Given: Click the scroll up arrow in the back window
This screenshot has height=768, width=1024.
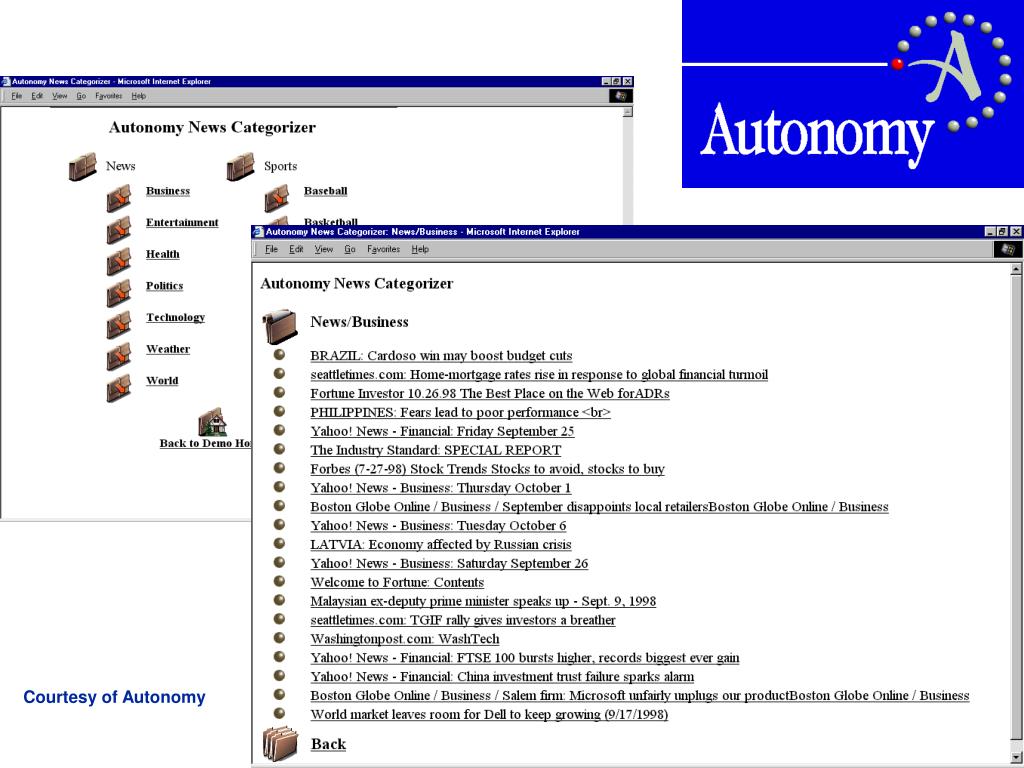Looking at the screenshot, I should coord(628,112).
